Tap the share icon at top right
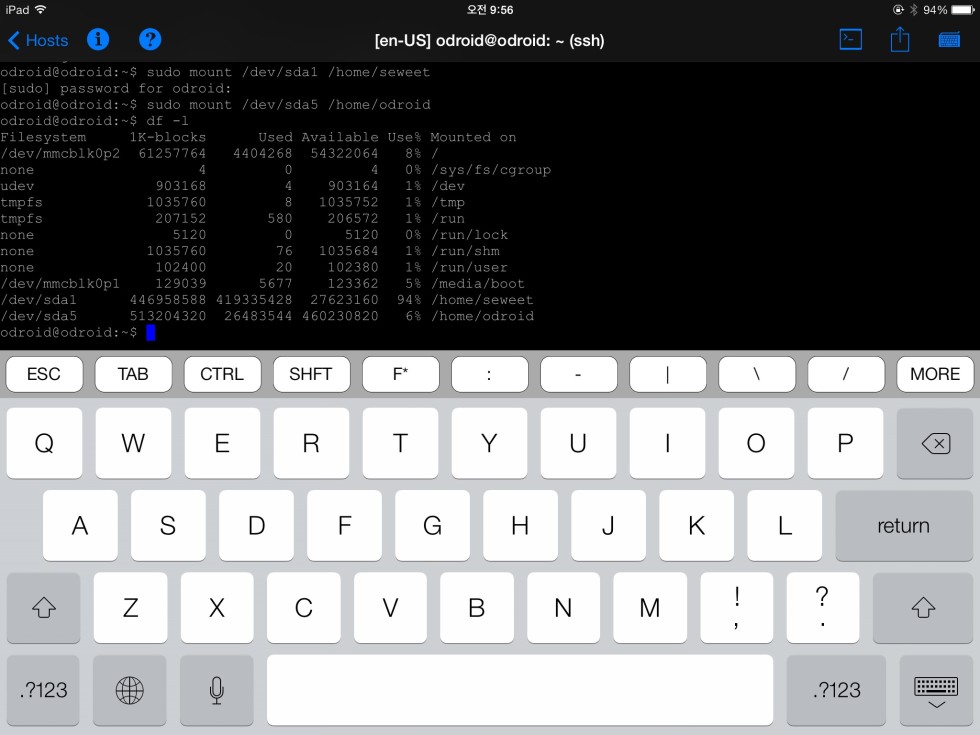The image size is (980, 735). click(x=900, y=40)
